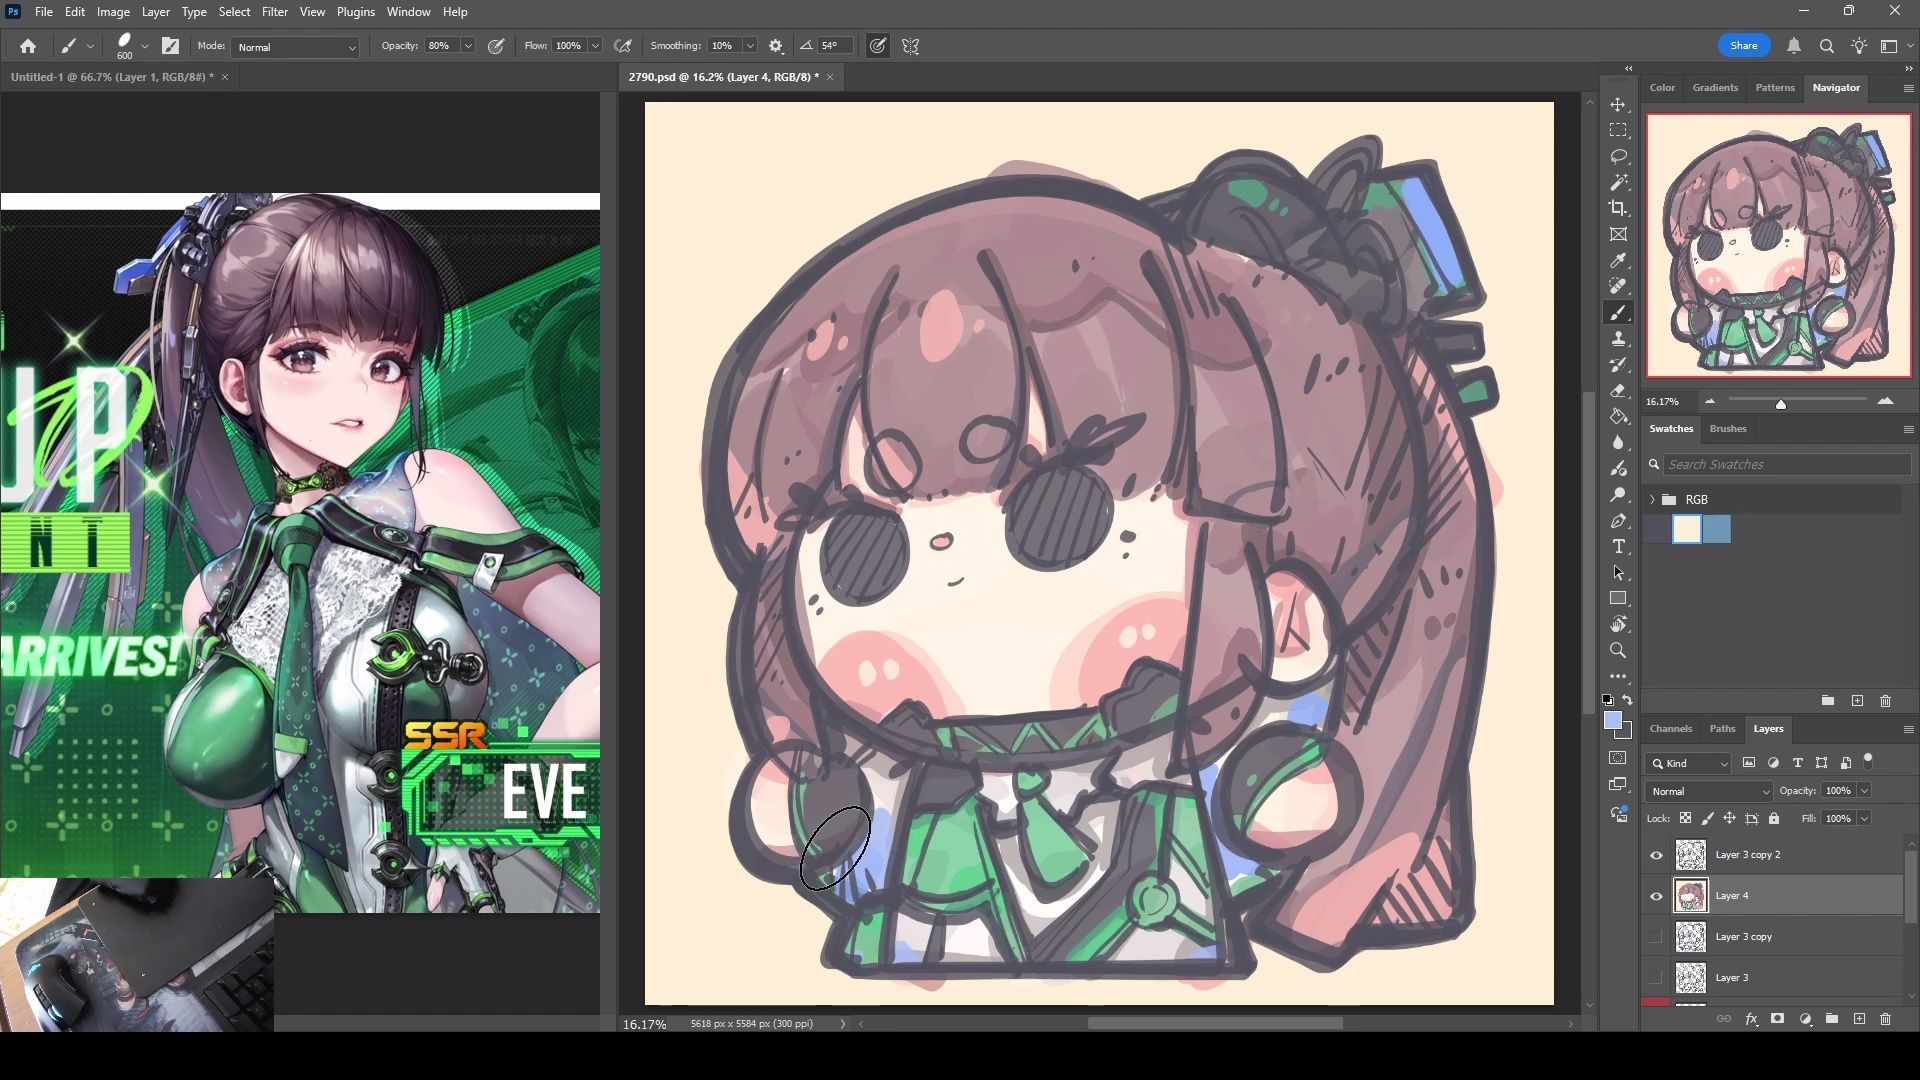Screen dimensions: 1920x1080
Task: Switch to the Channels tab
Action: click(x=1671, y=729)
